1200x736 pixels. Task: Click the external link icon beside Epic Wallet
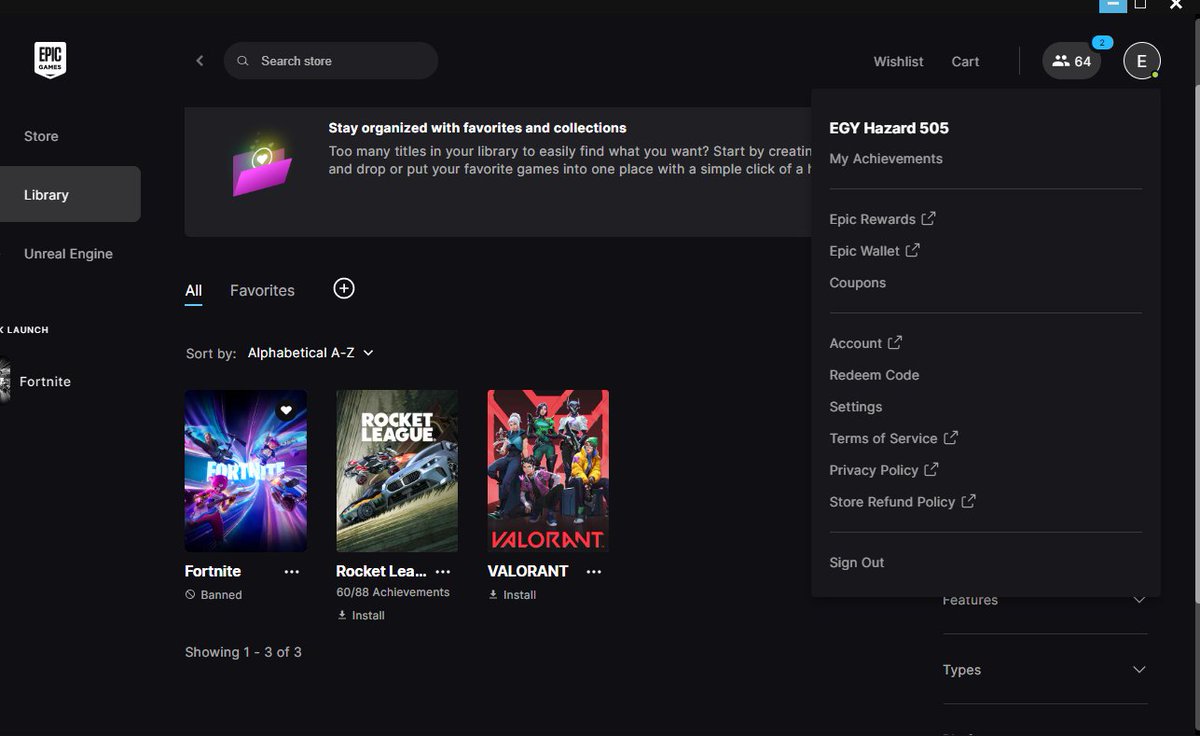click(912, 250)
